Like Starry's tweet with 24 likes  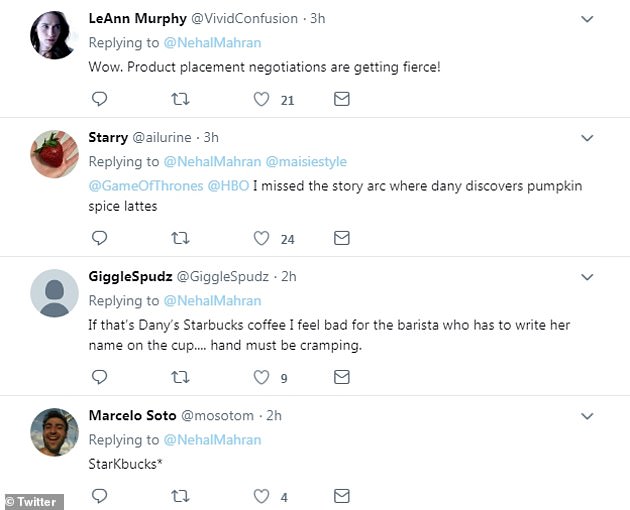262,238
